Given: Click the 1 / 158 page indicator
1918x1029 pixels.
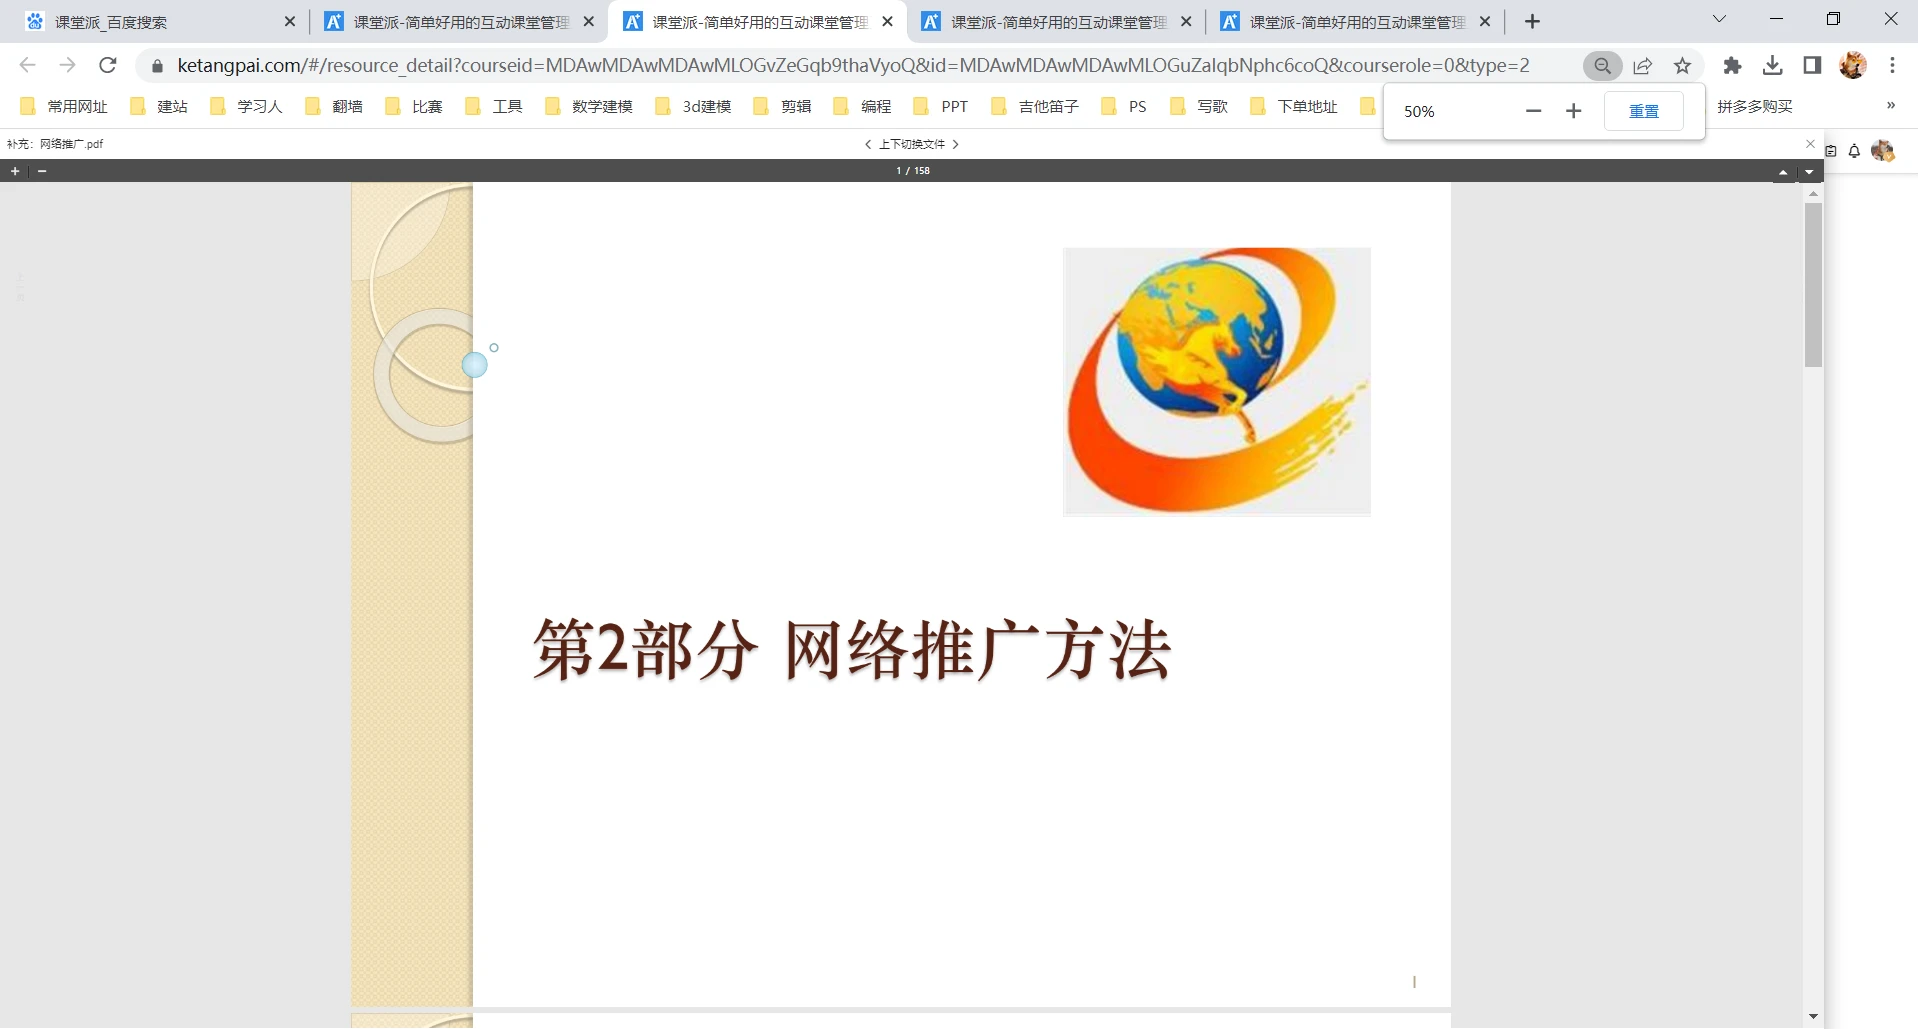Looking at the screenshot, I should tap(913, 171).
